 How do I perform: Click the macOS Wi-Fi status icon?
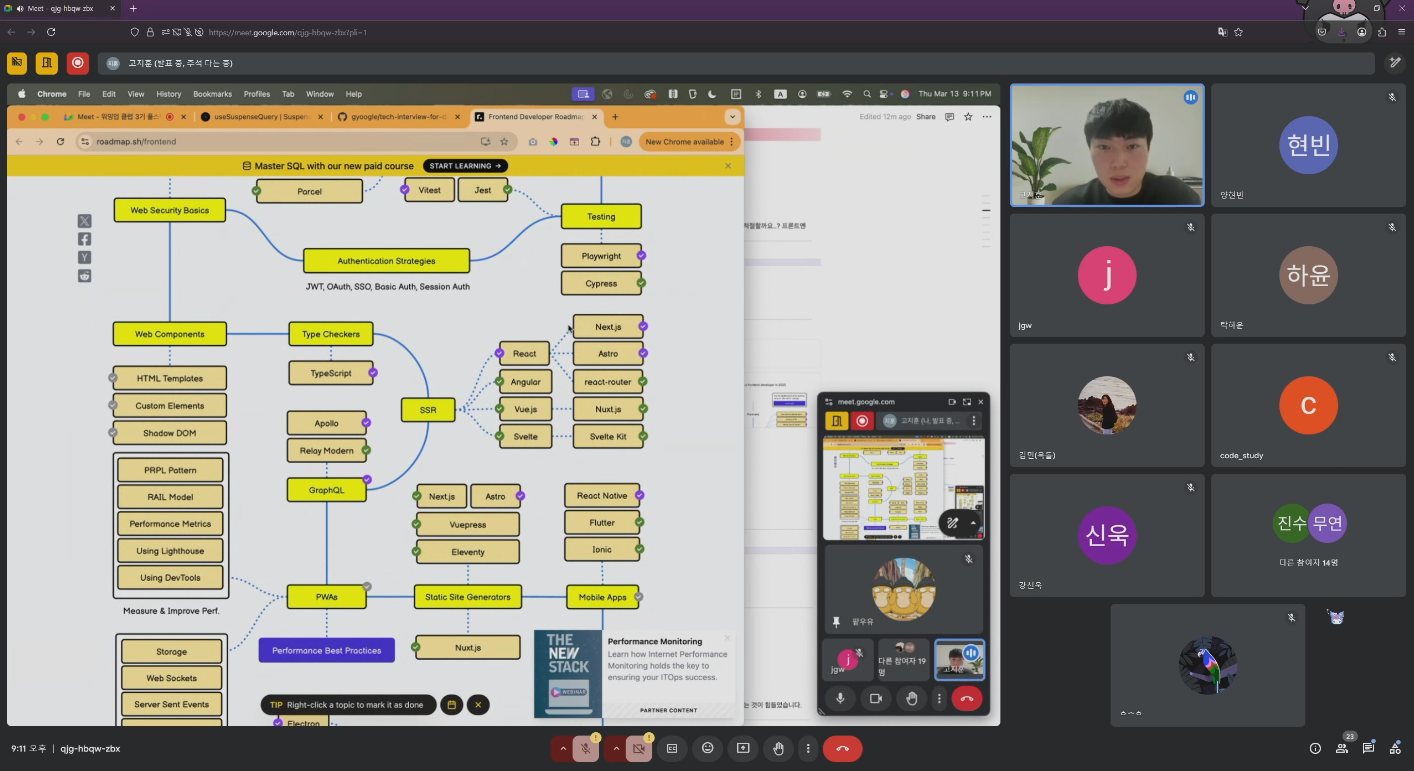tap(847, 94)
